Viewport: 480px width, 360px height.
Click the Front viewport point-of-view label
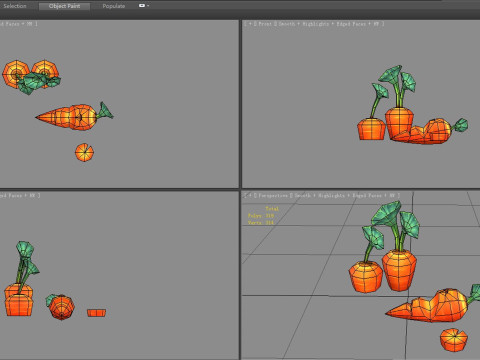(265, 24)
